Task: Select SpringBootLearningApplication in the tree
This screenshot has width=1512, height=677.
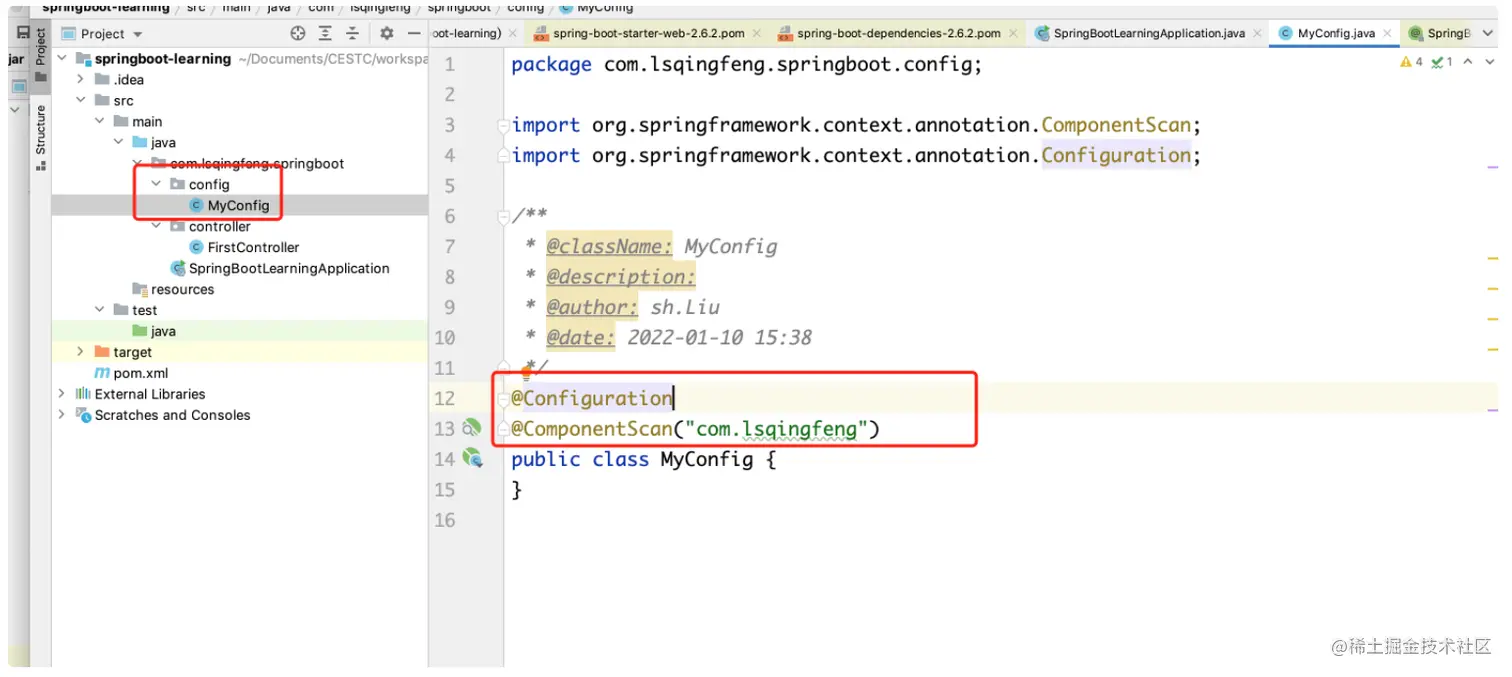Action: pos(289,268)
